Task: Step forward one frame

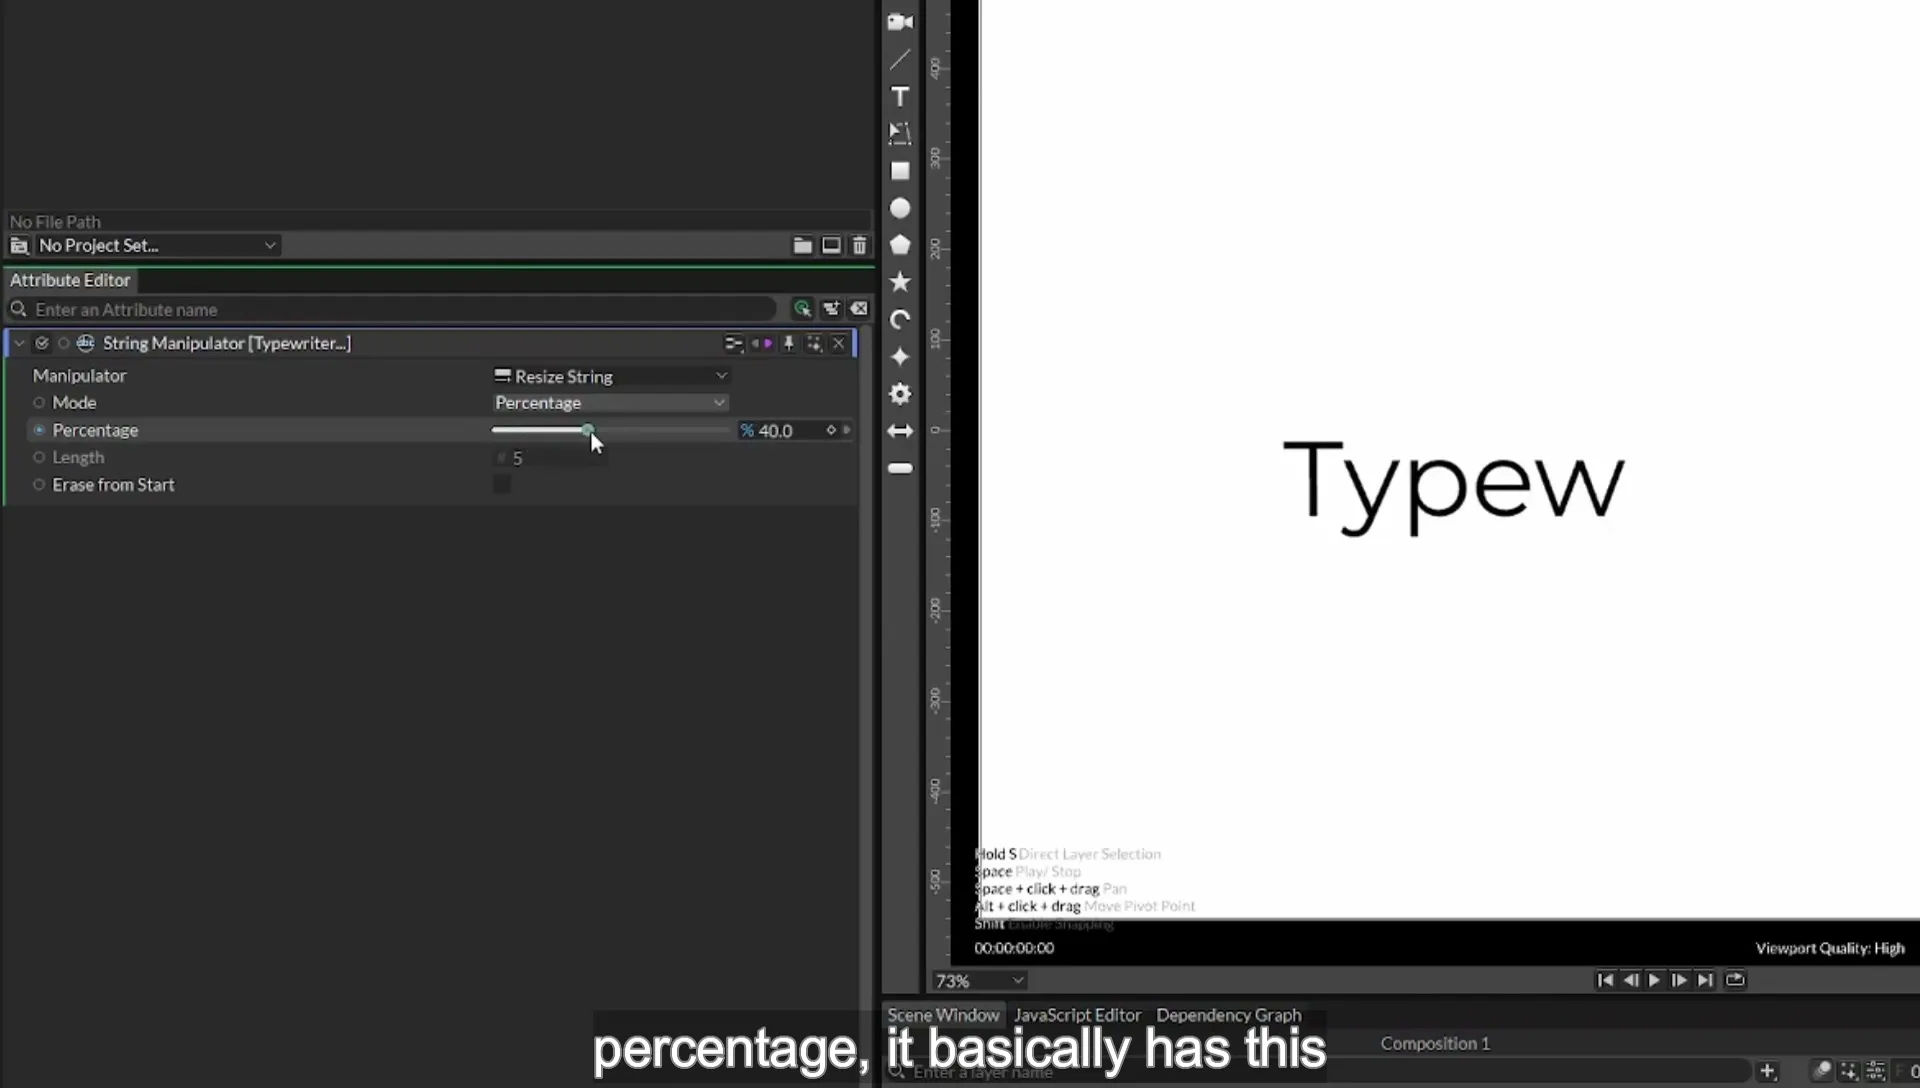Action: click(1680, 980)
